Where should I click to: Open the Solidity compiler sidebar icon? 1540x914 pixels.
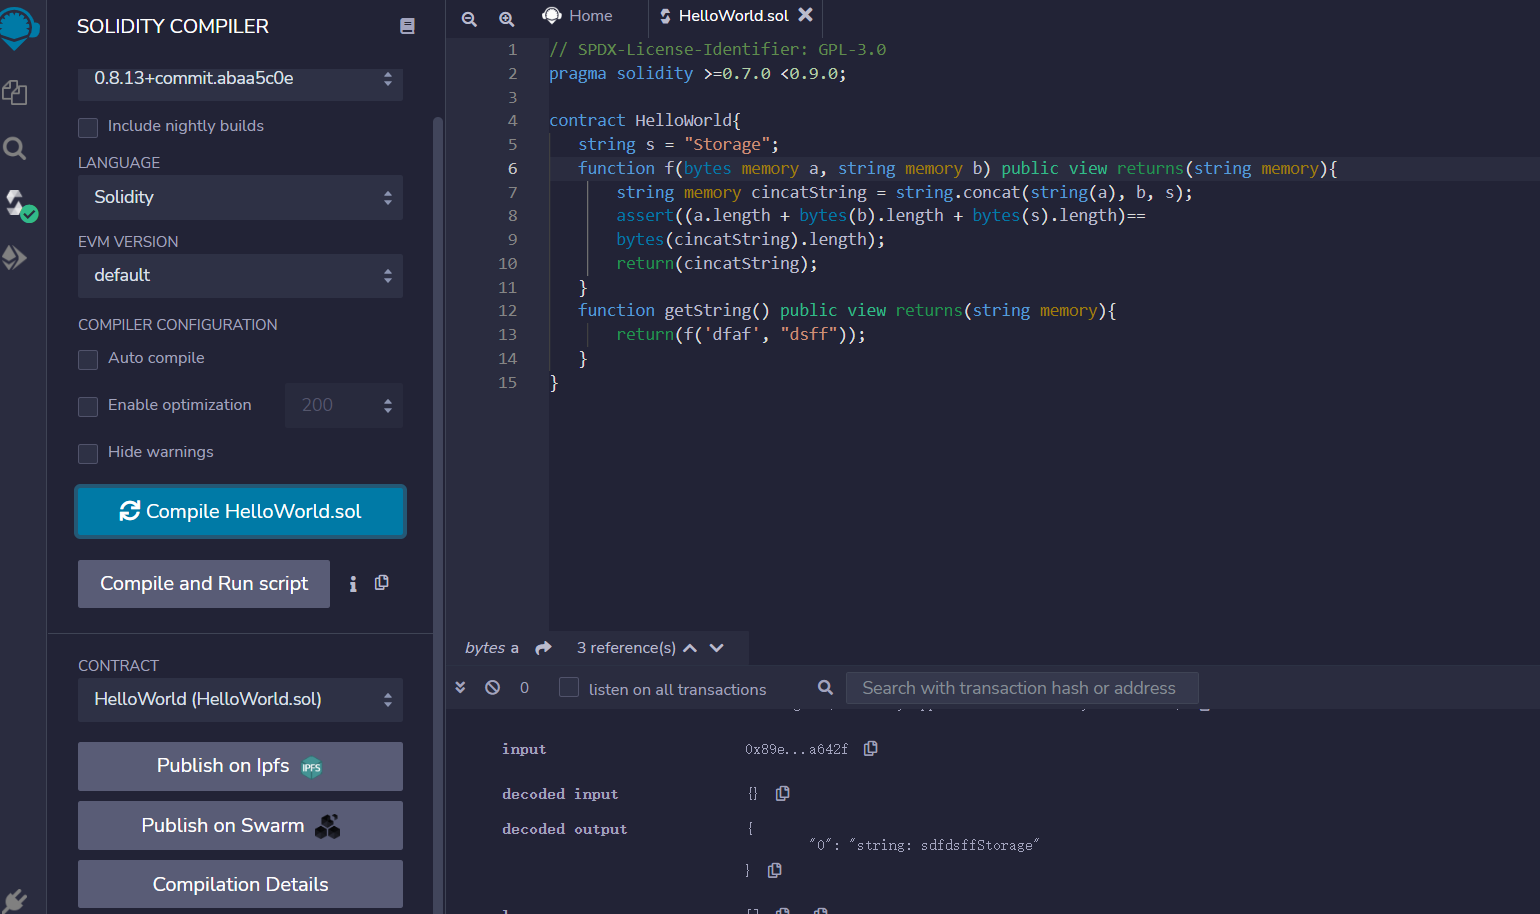click(x=19, y=205)
